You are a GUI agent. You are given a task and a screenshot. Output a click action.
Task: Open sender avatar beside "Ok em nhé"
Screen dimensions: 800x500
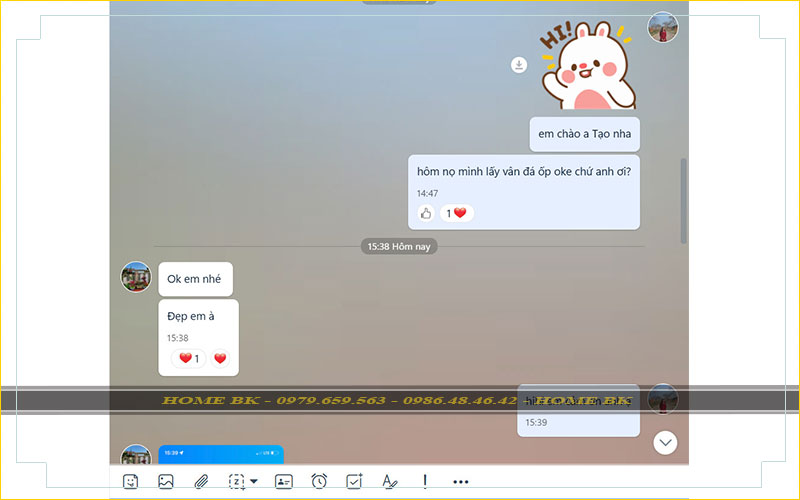pyautogui.click(x=135, y=277)
